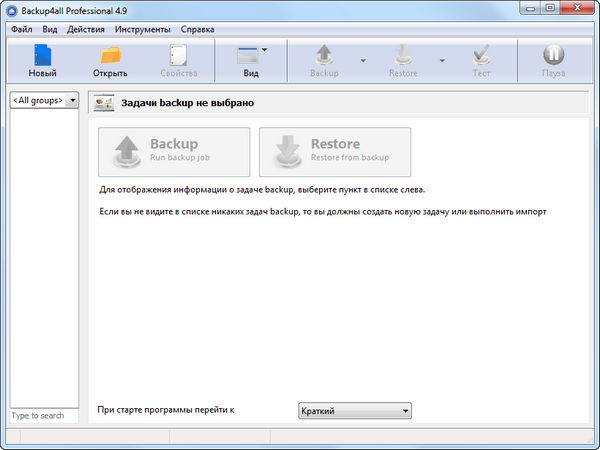
Task: Expand the Вид toolbar dropdown arrow
Action: coord(264,50)
